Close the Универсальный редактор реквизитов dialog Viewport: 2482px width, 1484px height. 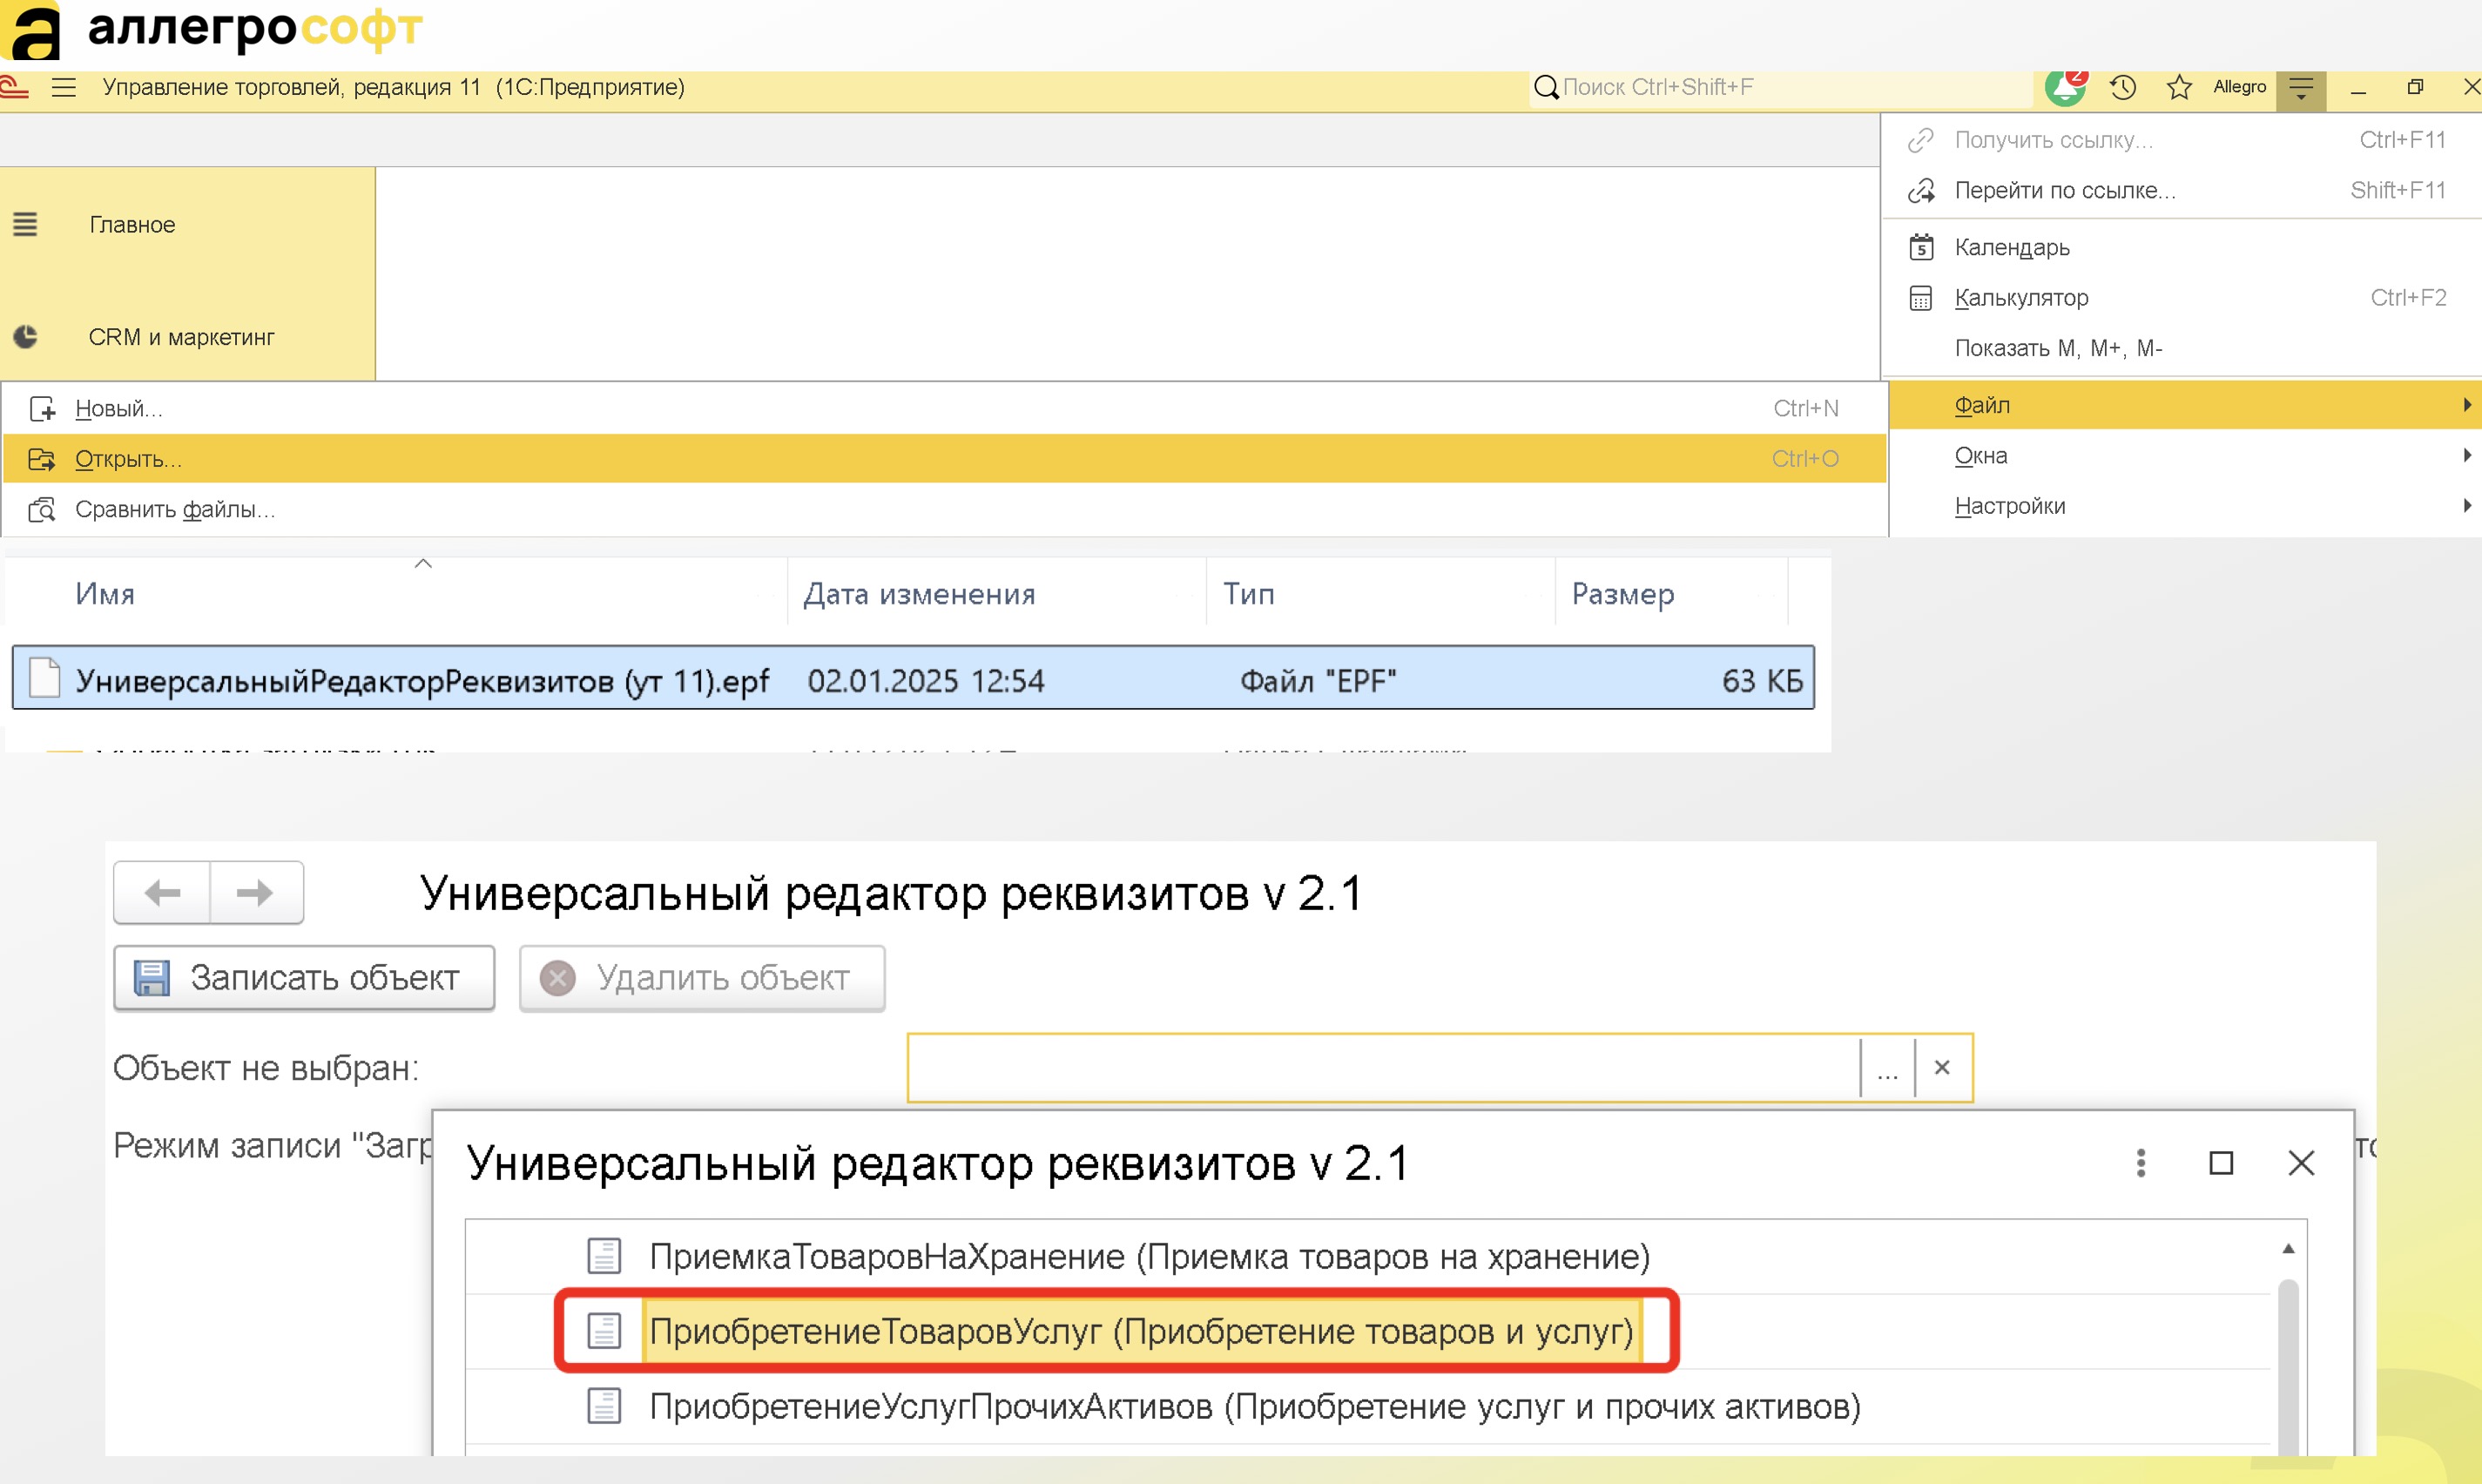point(2301,1163)
